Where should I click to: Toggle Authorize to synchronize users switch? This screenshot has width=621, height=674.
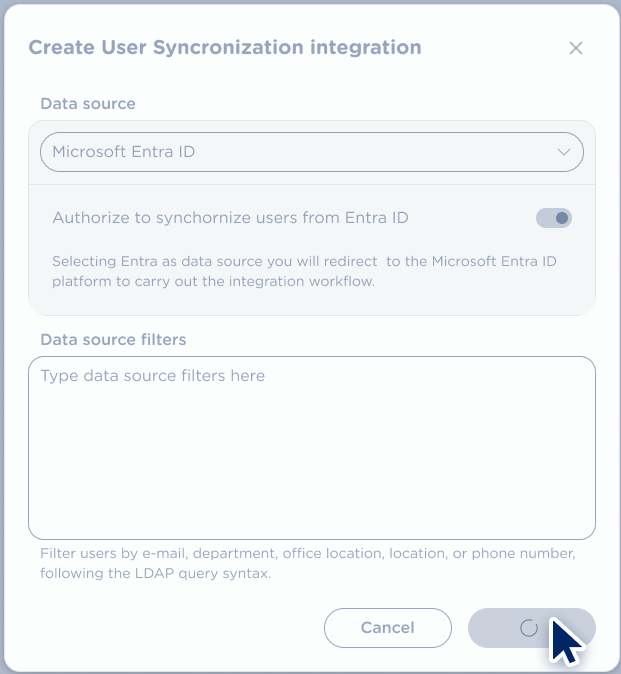point(554,218)
